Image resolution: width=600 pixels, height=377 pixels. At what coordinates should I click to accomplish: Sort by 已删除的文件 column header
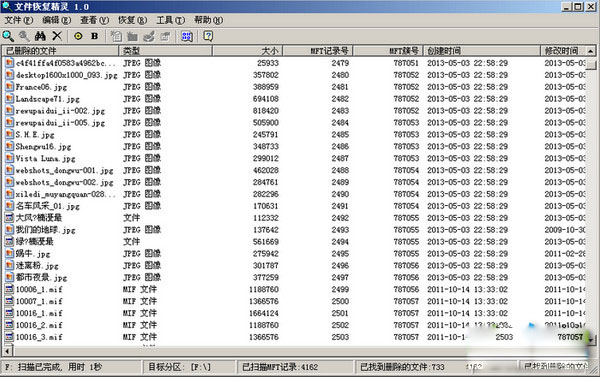click(x=60, y=51)
